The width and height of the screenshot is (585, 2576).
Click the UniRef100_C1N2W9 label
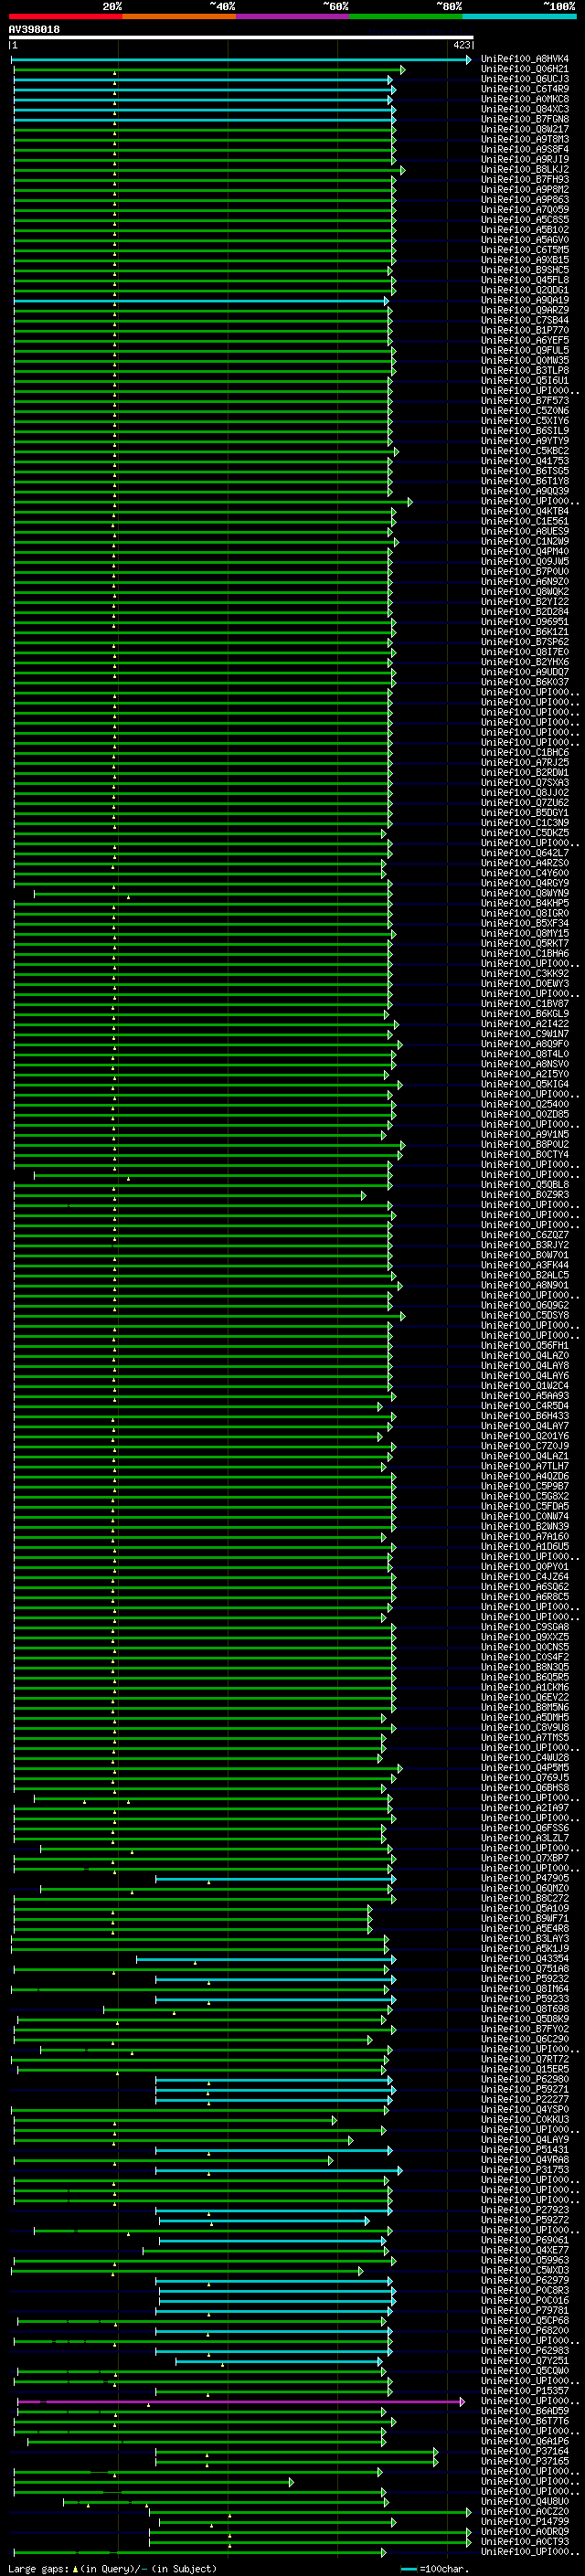tap(525, 541)
